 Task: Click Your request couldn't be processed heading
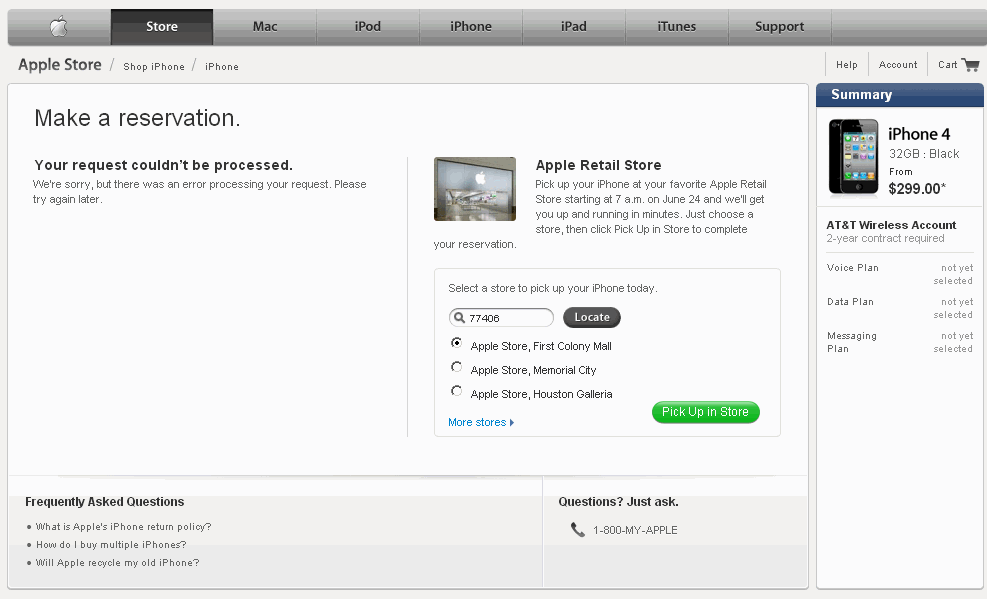point(163,165)
